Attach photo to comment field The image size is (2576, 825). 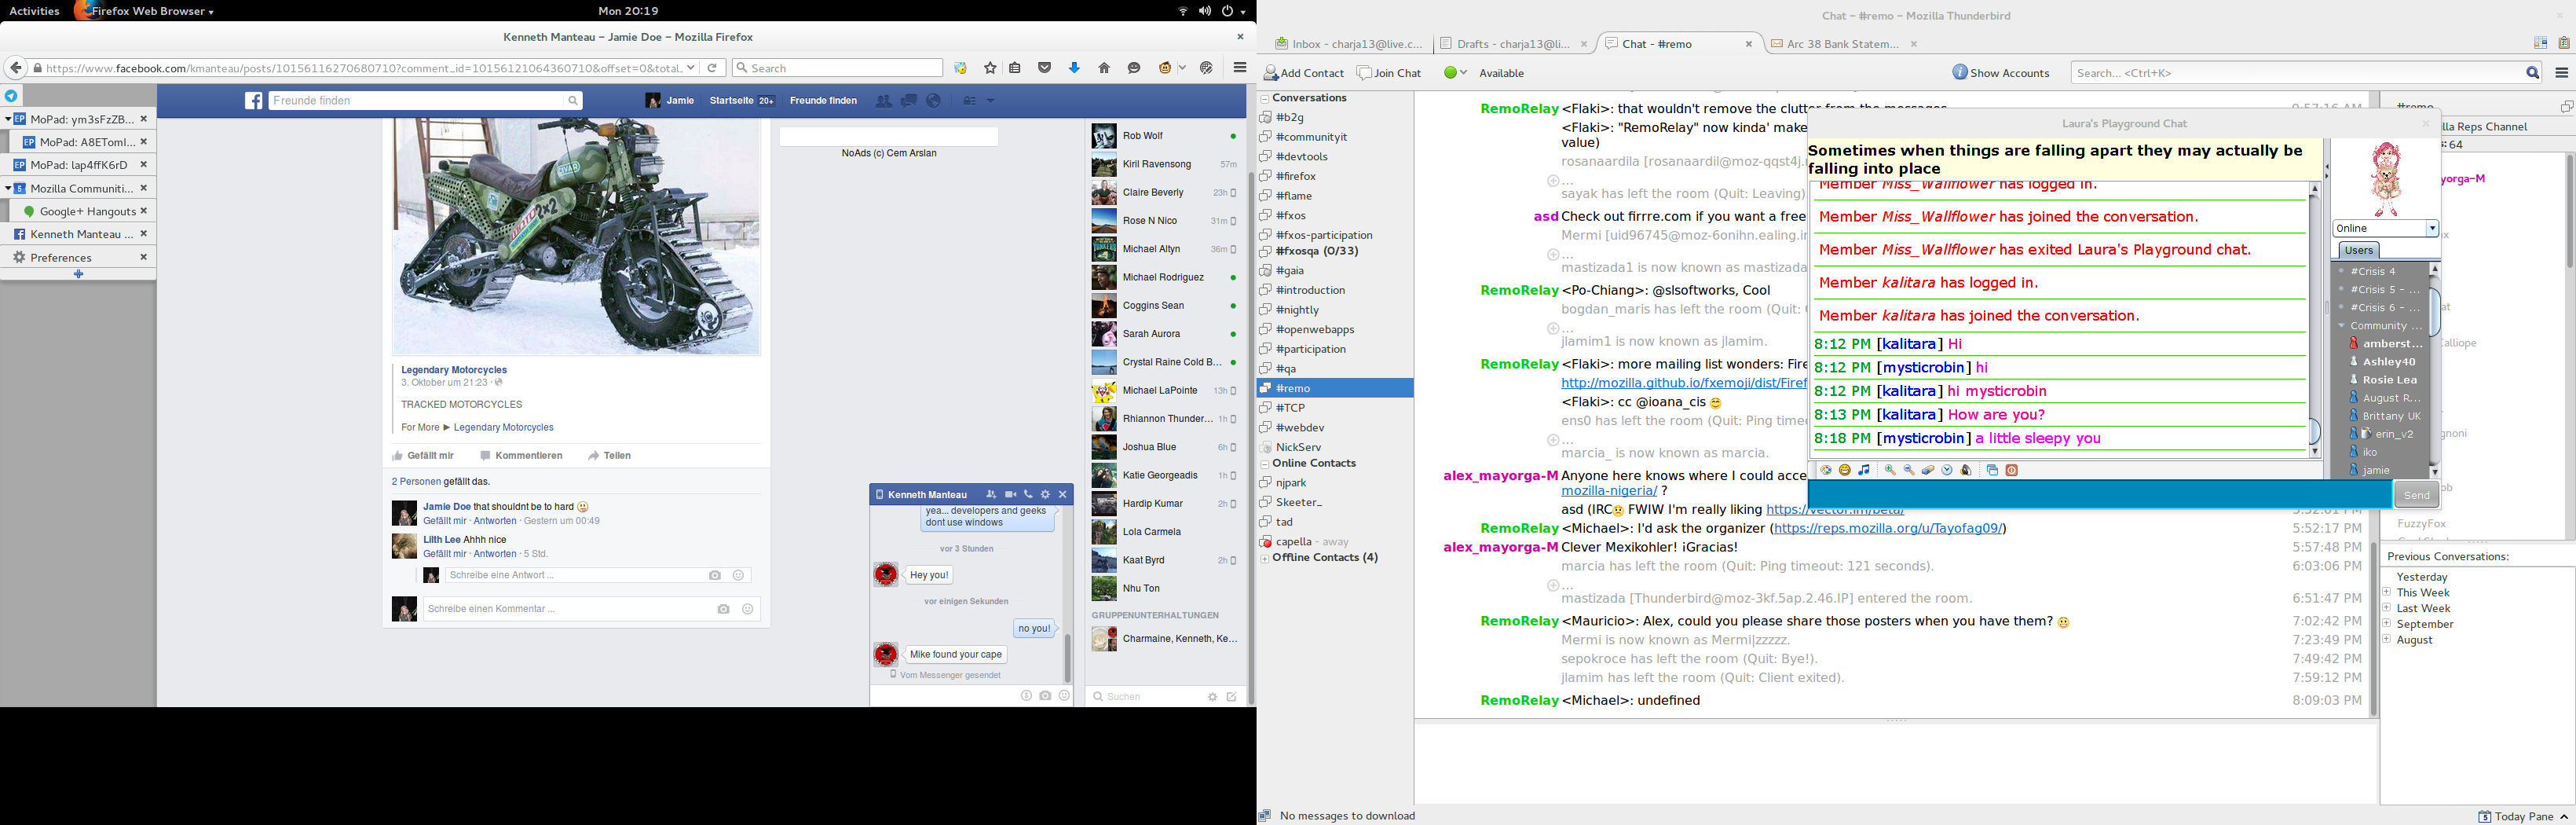[x=724, y=609]
